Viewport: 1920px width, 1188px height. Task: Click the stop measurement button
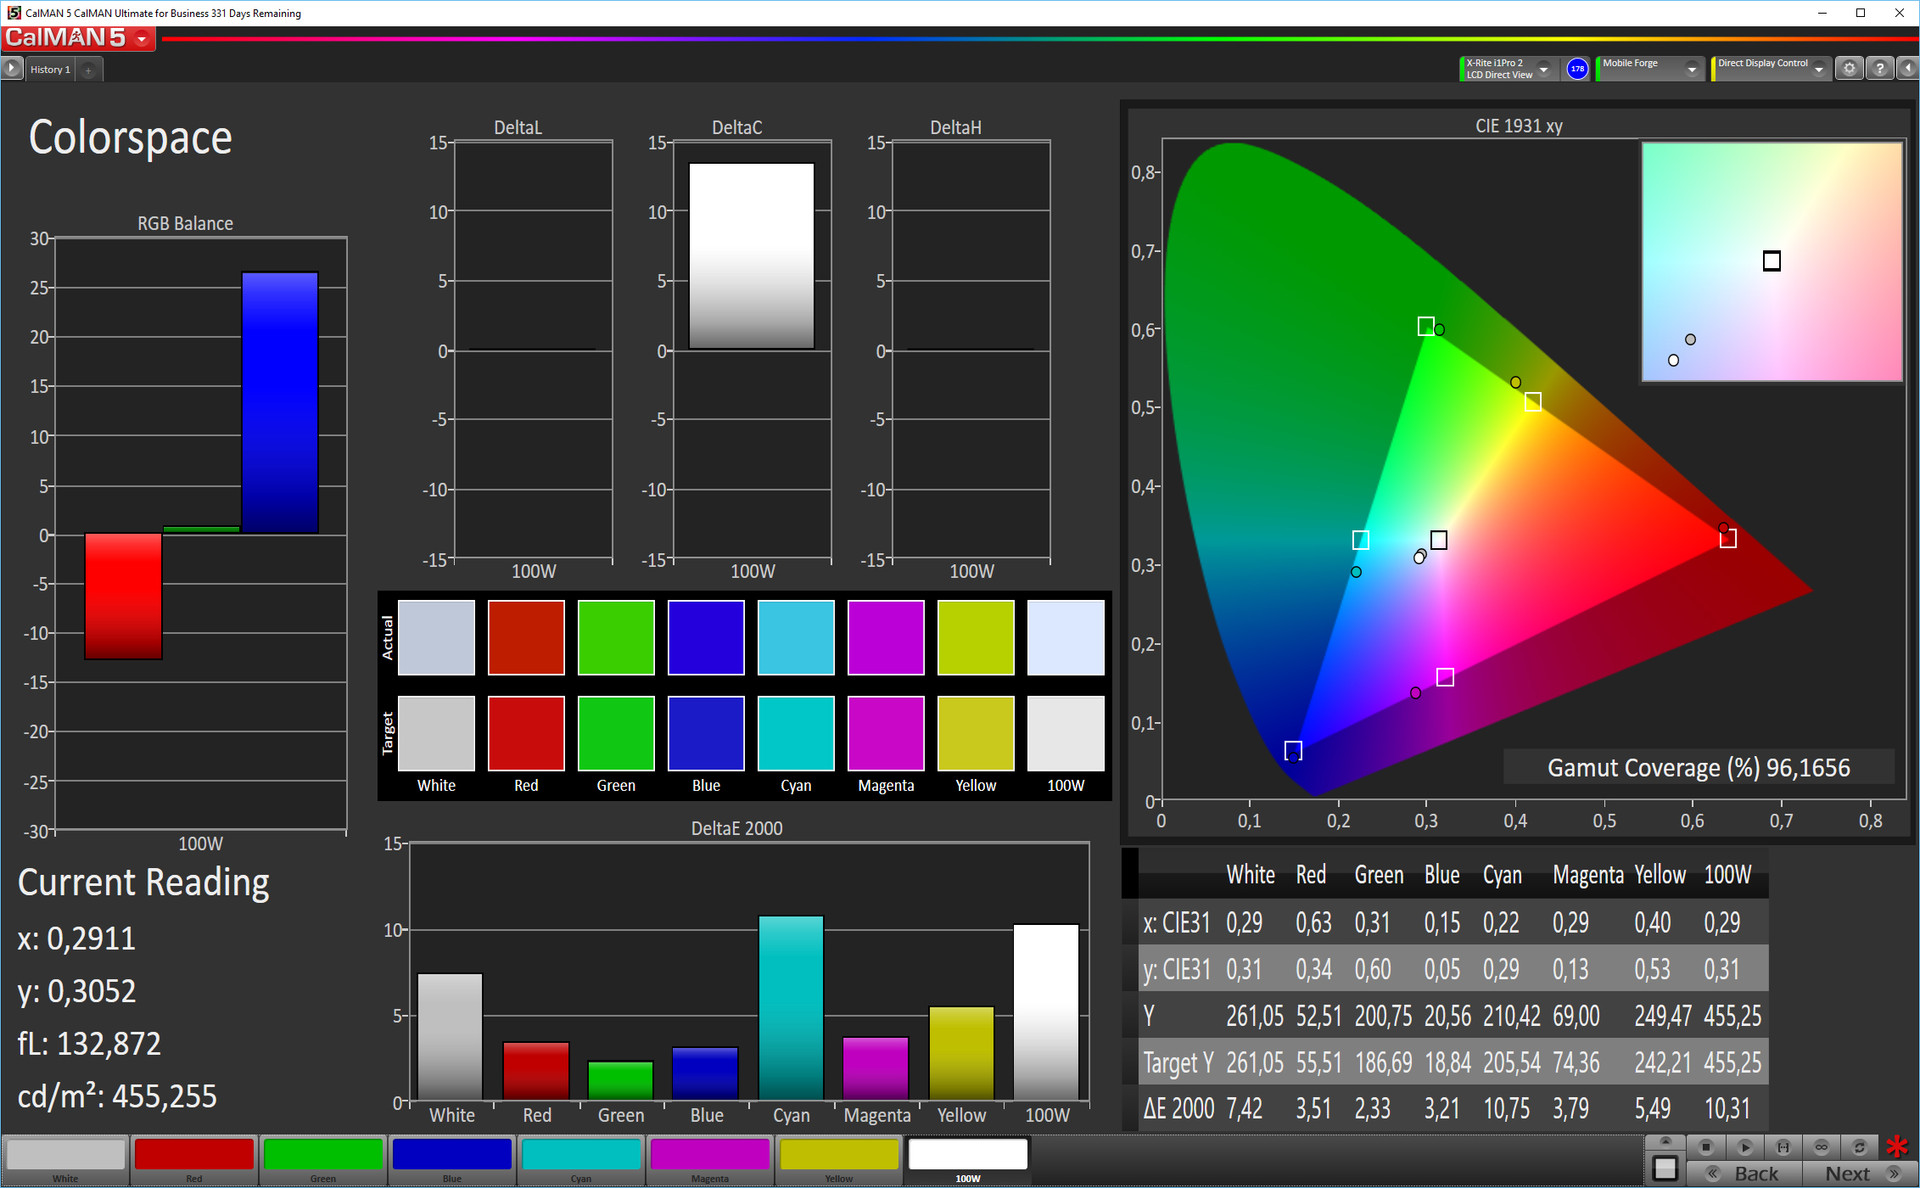(1706, 1147)
